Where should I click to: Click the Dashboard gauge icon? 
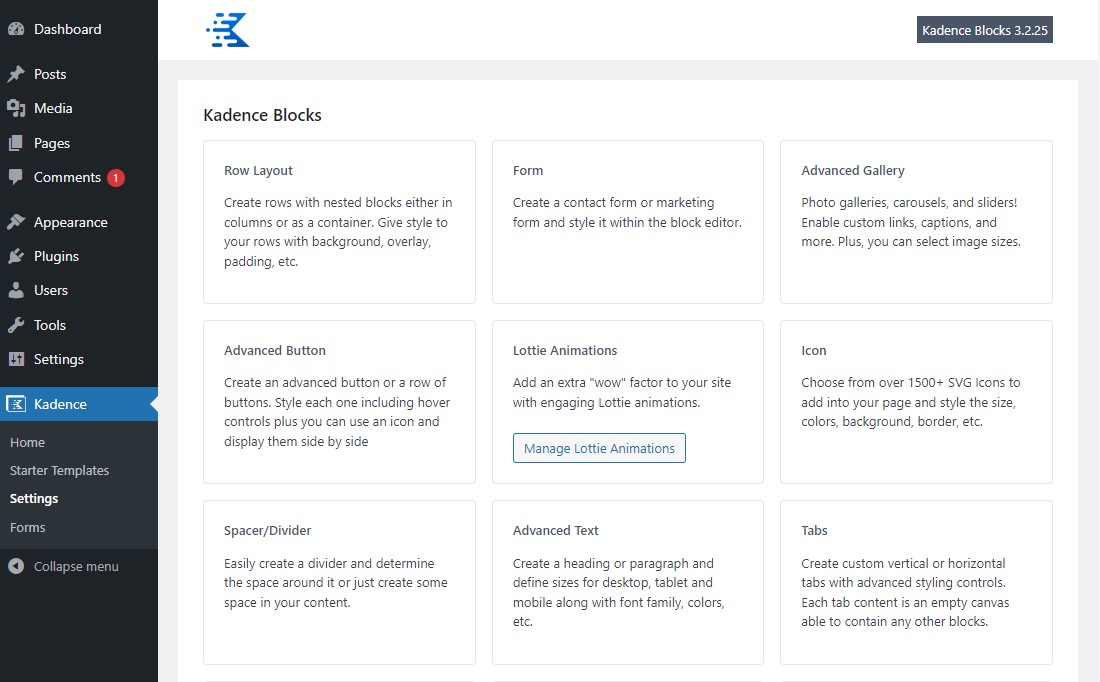16,29
